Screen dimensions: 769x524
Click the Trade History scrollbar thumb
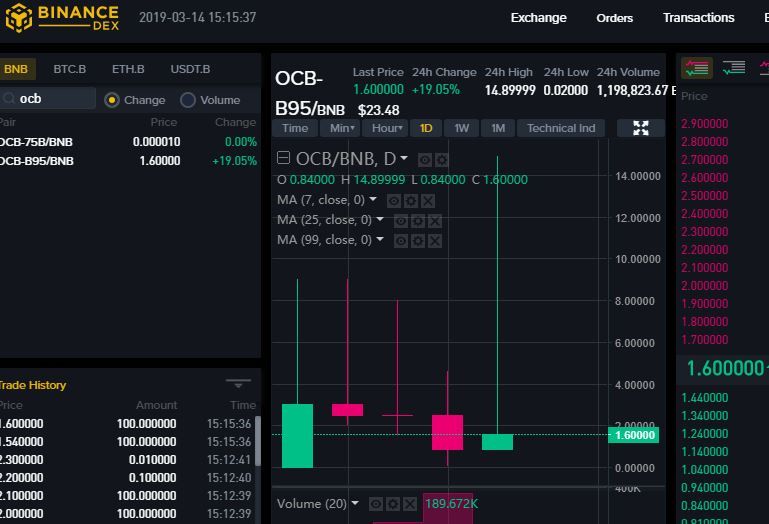click(x=258, y=441)
